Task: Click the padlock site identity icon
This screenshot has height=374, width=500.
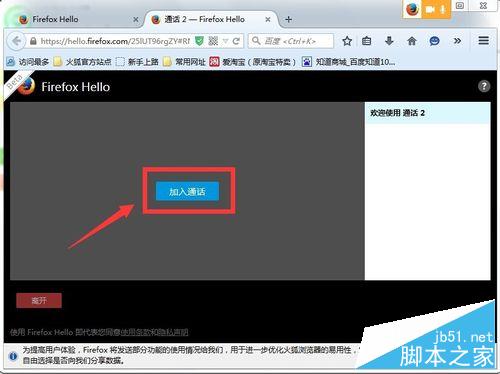Action: point(33,41)
